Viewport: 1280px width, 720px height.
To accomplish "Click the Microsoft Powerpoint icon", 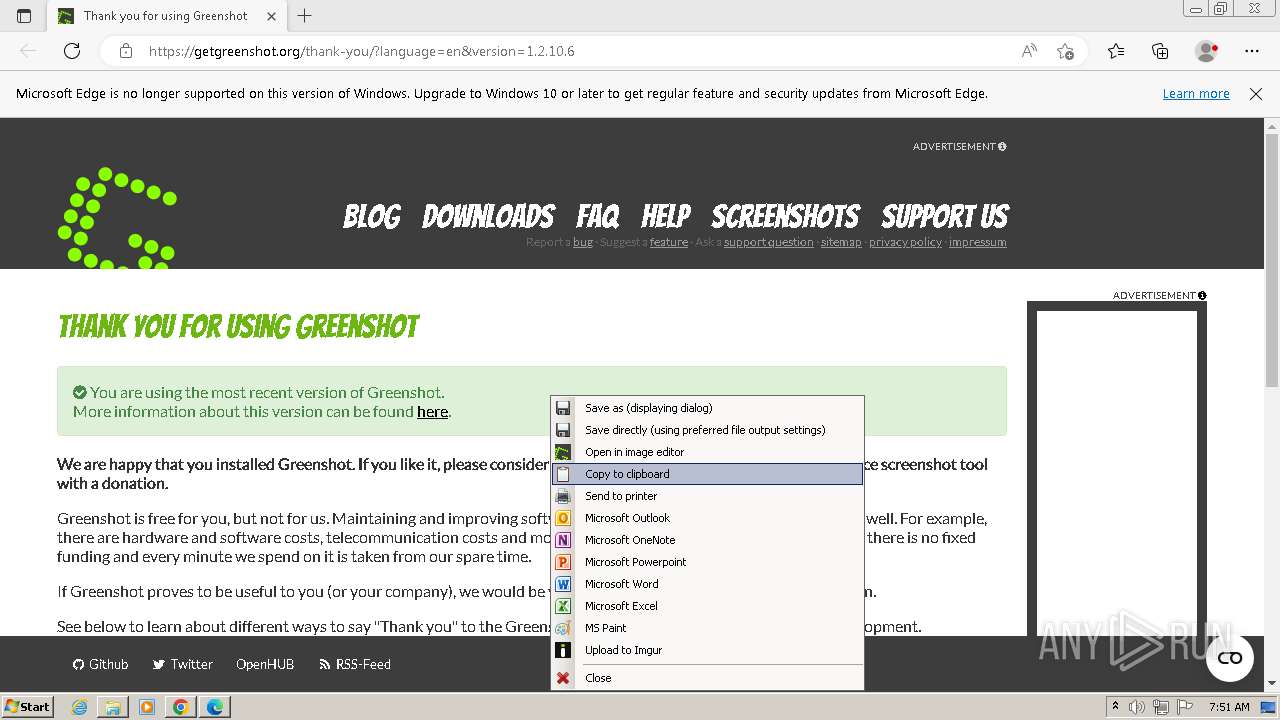I will coord(563,562).
